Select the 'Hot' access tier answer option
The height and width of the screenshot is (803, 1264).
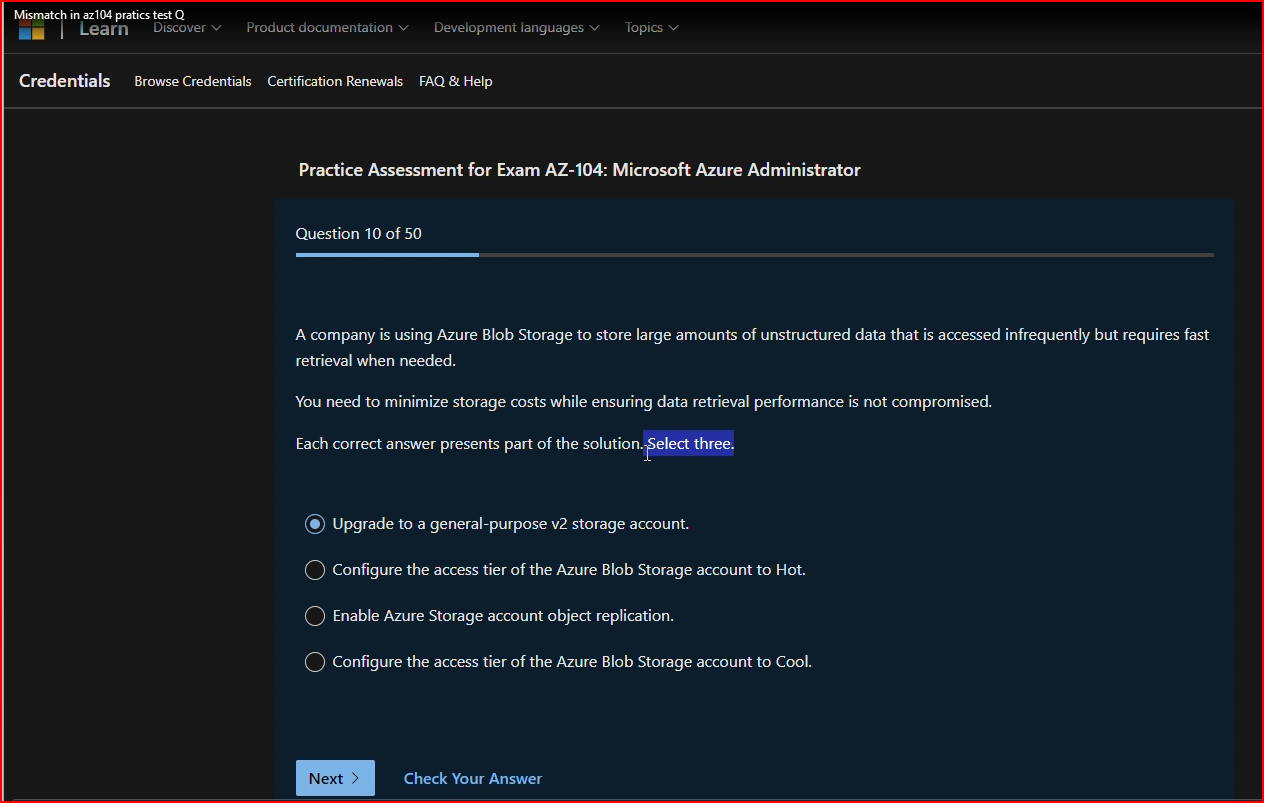(315, 569)
